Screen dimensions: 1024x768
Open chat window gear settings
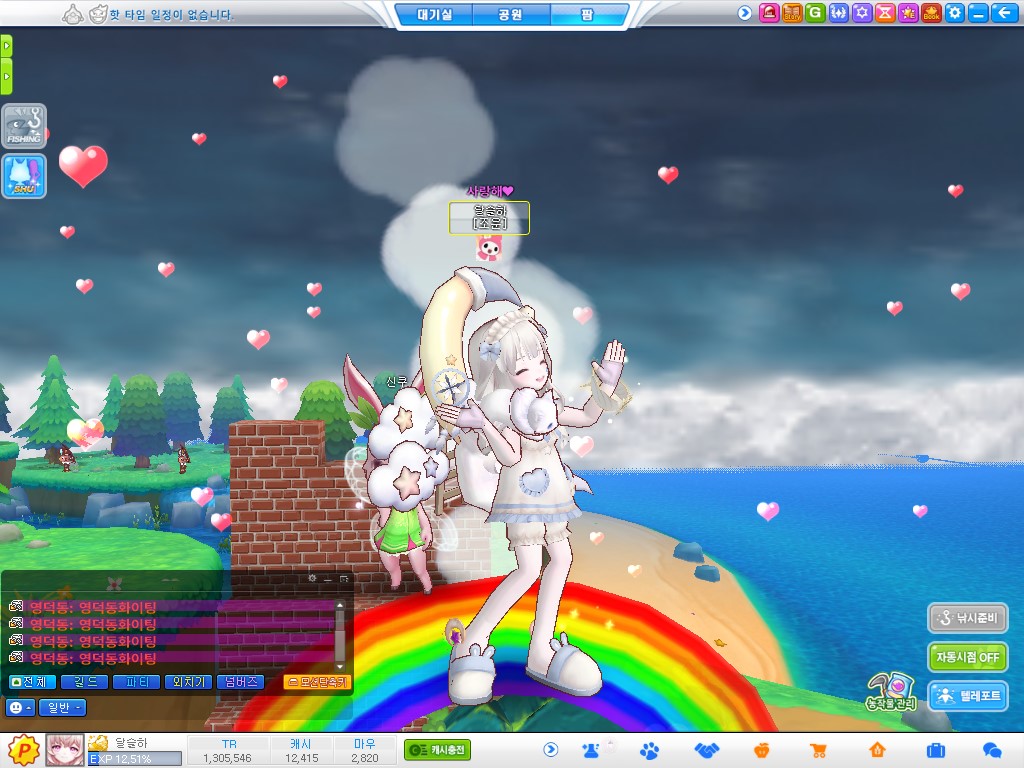312,579
